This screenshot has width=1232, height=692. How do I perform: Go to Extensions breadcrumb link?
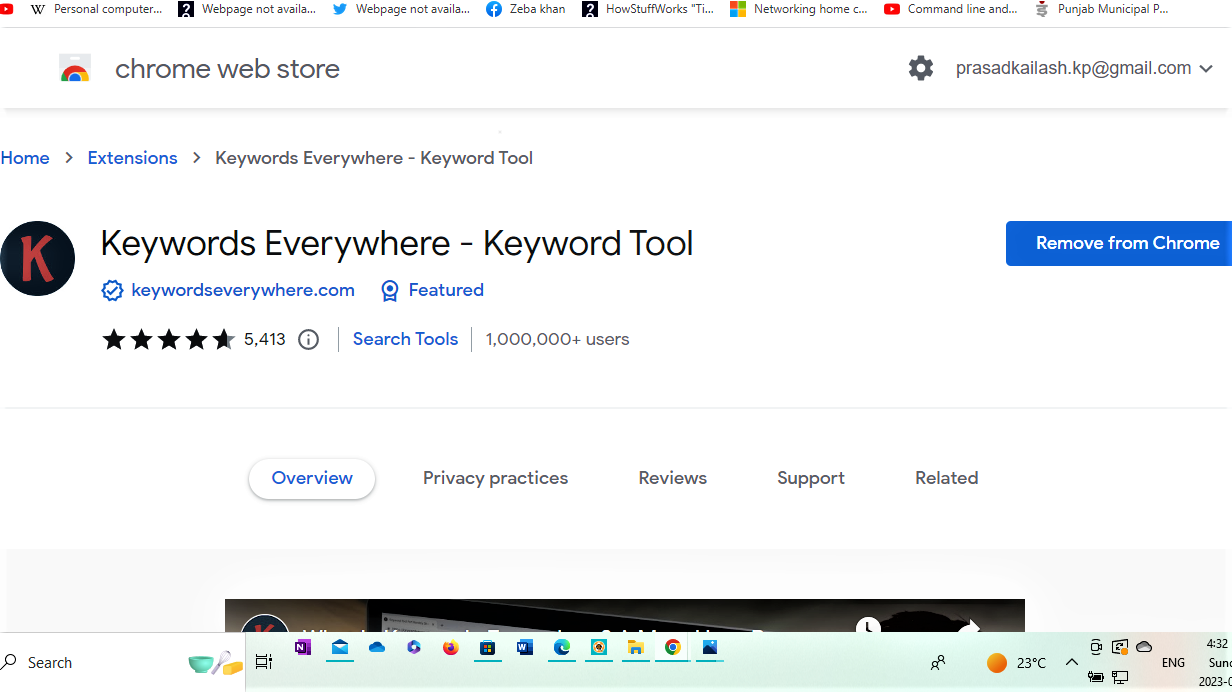coord(132,158)
